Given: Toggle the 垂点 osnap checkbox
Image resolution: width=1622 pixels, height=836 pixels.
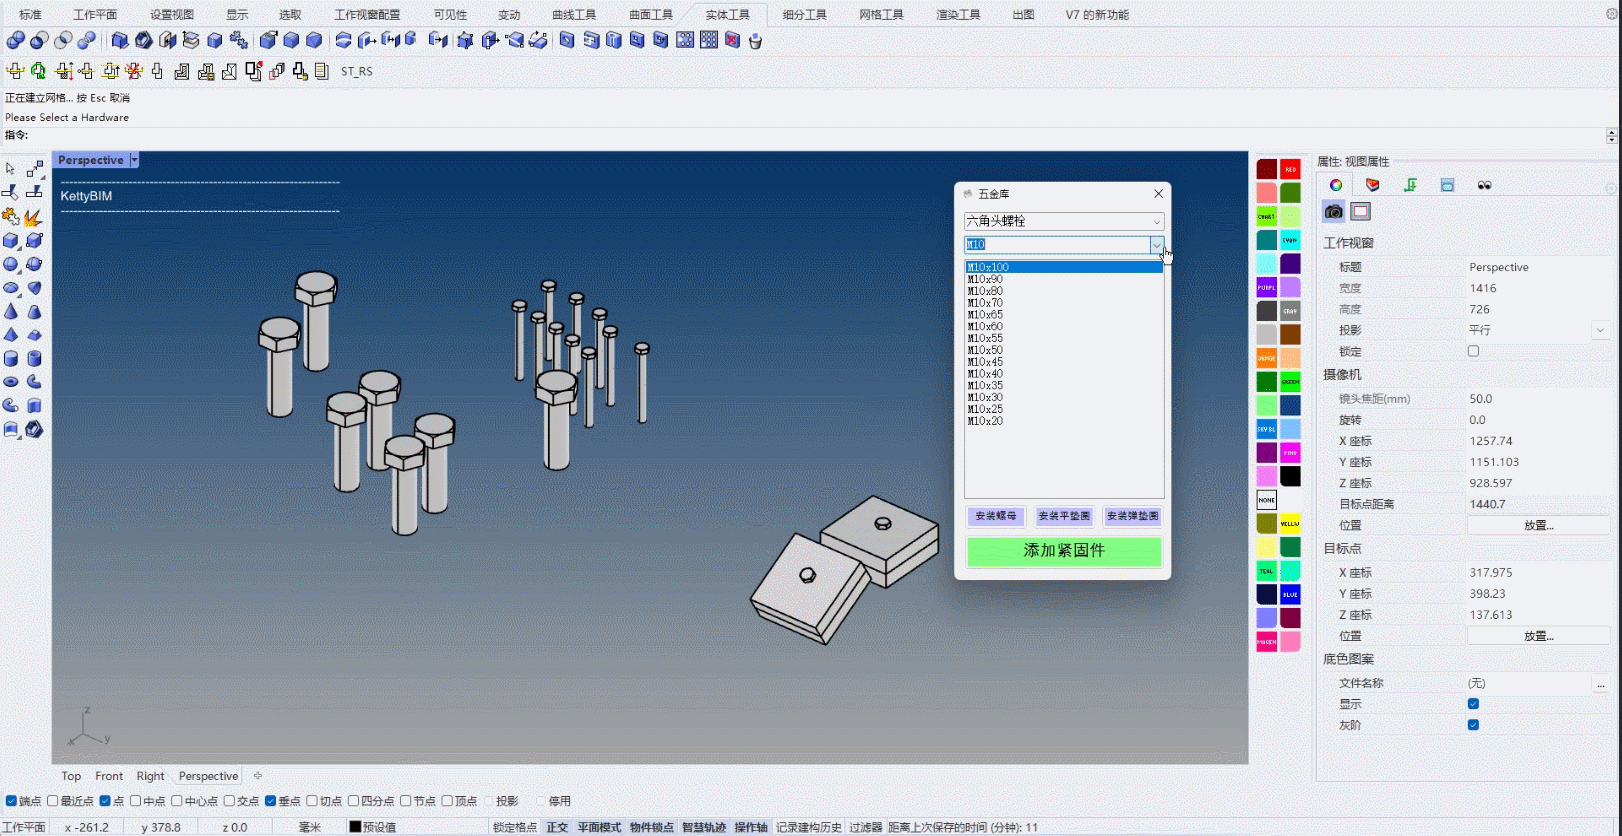Looking at the screenshot, I should click(x=270, y=801).
